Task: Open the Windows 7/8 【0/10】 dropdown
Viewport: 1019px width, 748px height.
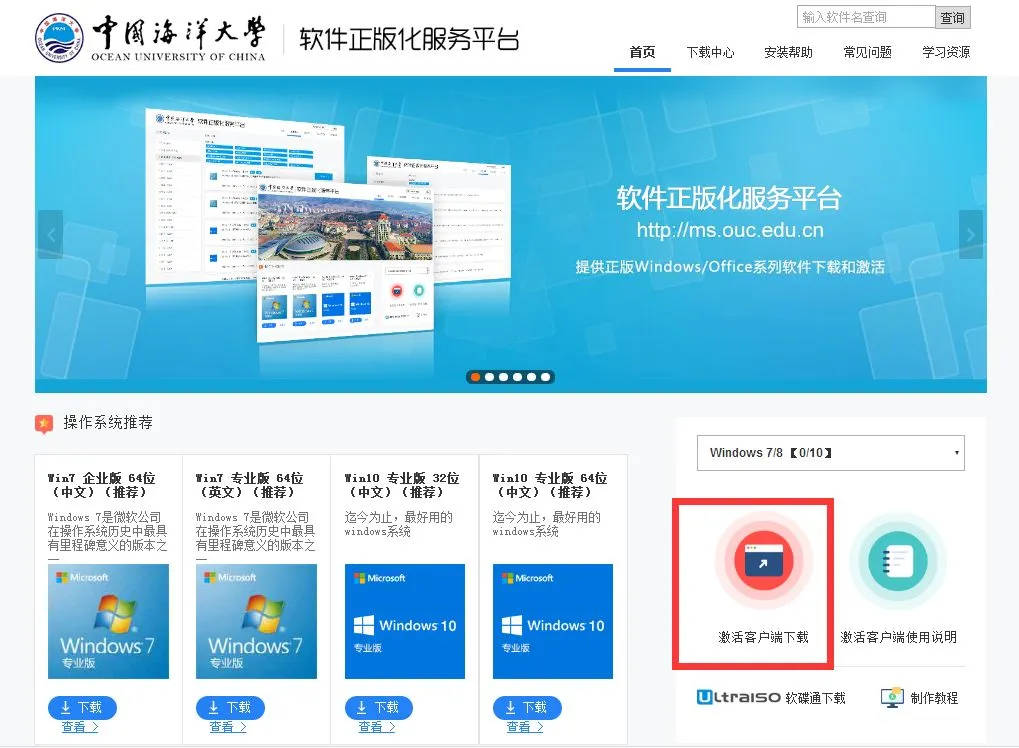Action: [x=831, y=453]
